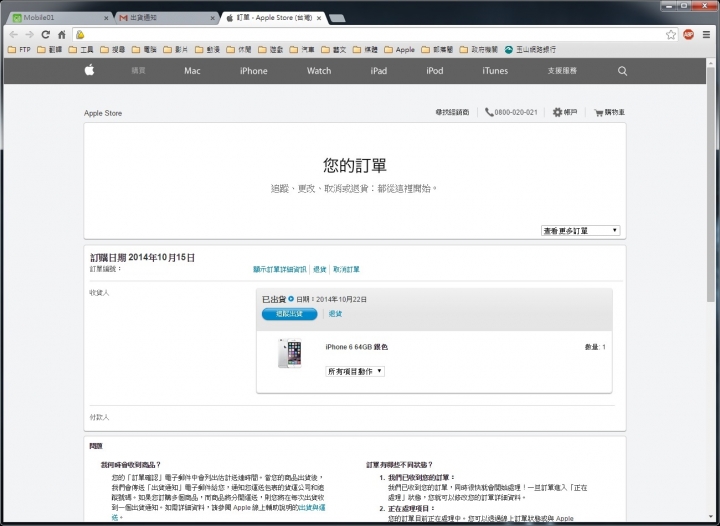Select the Apple Store 訂單 tab
720x526 pixels.
[274, 18]
